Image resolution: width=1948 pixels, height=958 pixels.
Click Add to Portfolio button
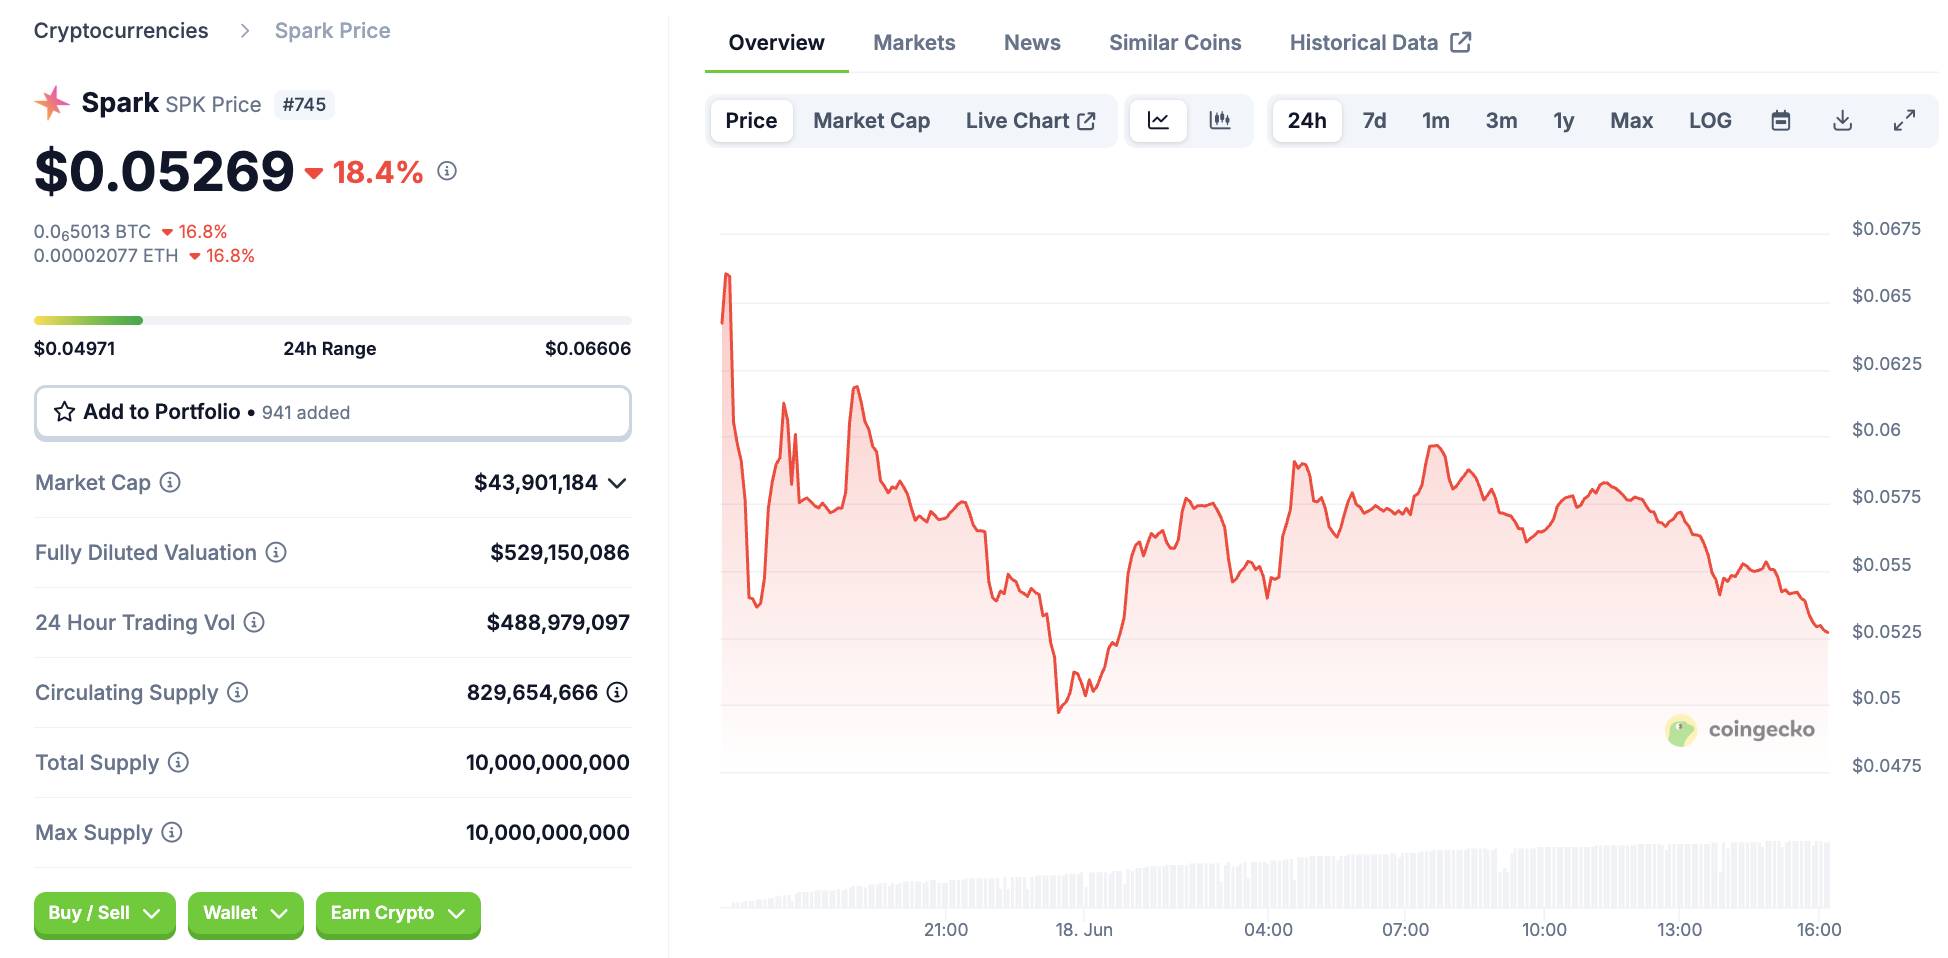[x=332, y=412]
